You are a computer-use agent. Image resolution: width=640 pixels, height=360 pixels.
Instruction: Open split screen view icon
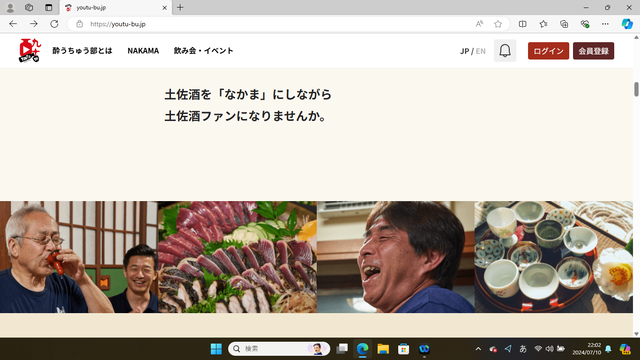point(522,24)
